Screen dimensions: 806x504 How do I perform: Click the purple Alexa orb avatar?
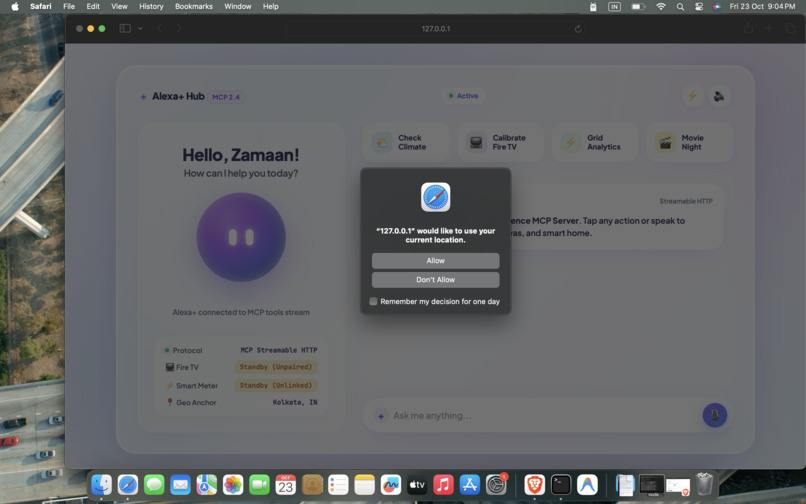click(x=241, y=237)
